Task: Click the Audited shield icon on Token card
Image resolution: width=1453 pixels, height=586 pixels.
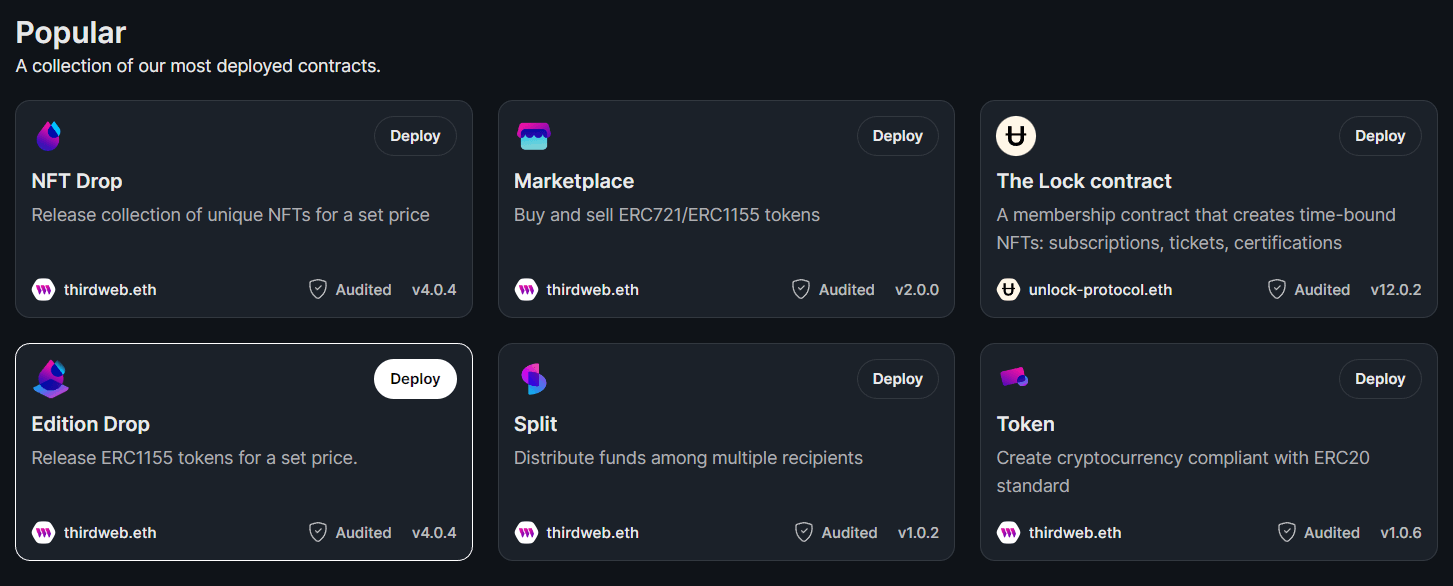Action: (x=1285, y=532)
